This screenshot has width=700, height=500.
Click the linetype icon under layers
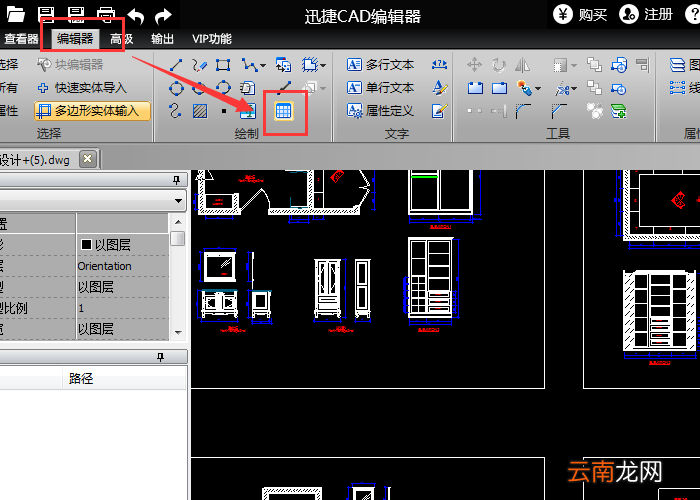click(677, 88)
